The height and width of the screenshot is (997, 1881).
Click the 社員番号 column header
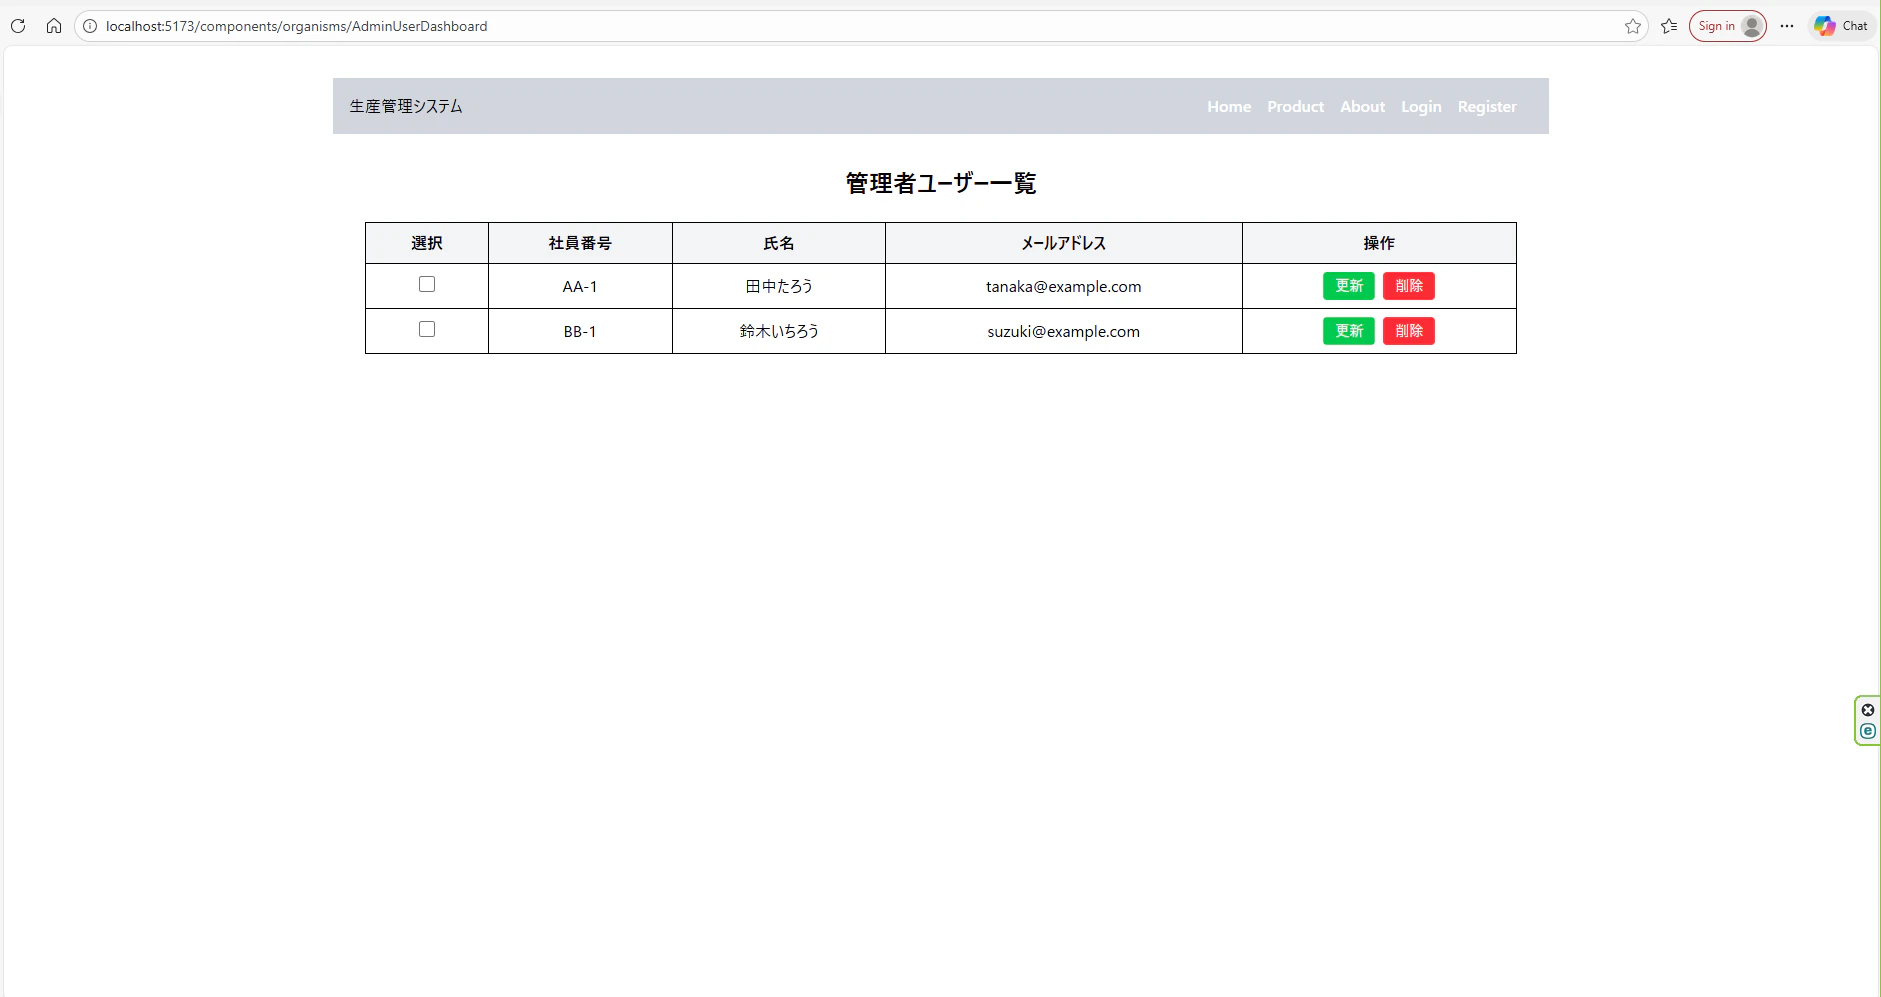click(580, 243)
